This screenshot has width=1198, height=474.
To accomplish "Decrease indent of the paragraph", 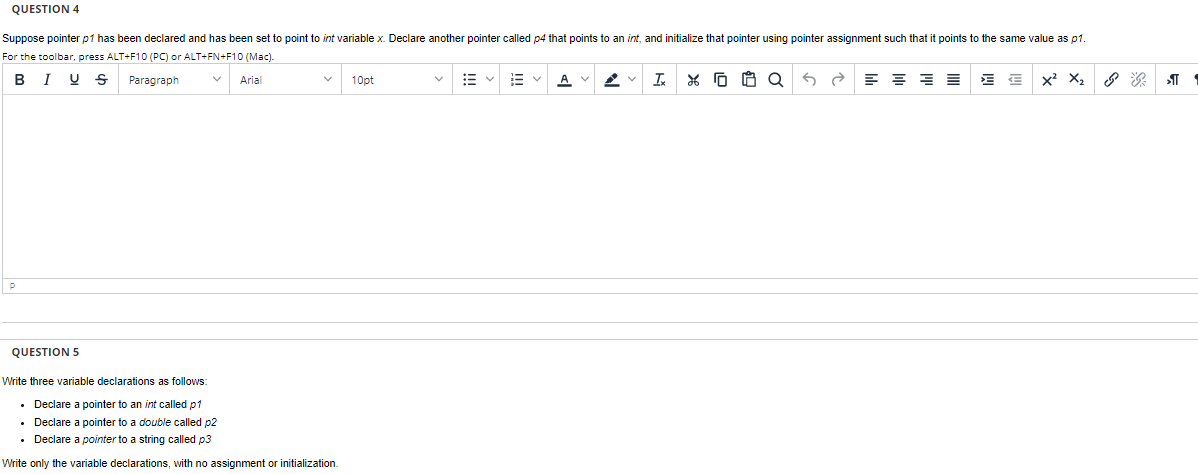I will pos(1015,80).
